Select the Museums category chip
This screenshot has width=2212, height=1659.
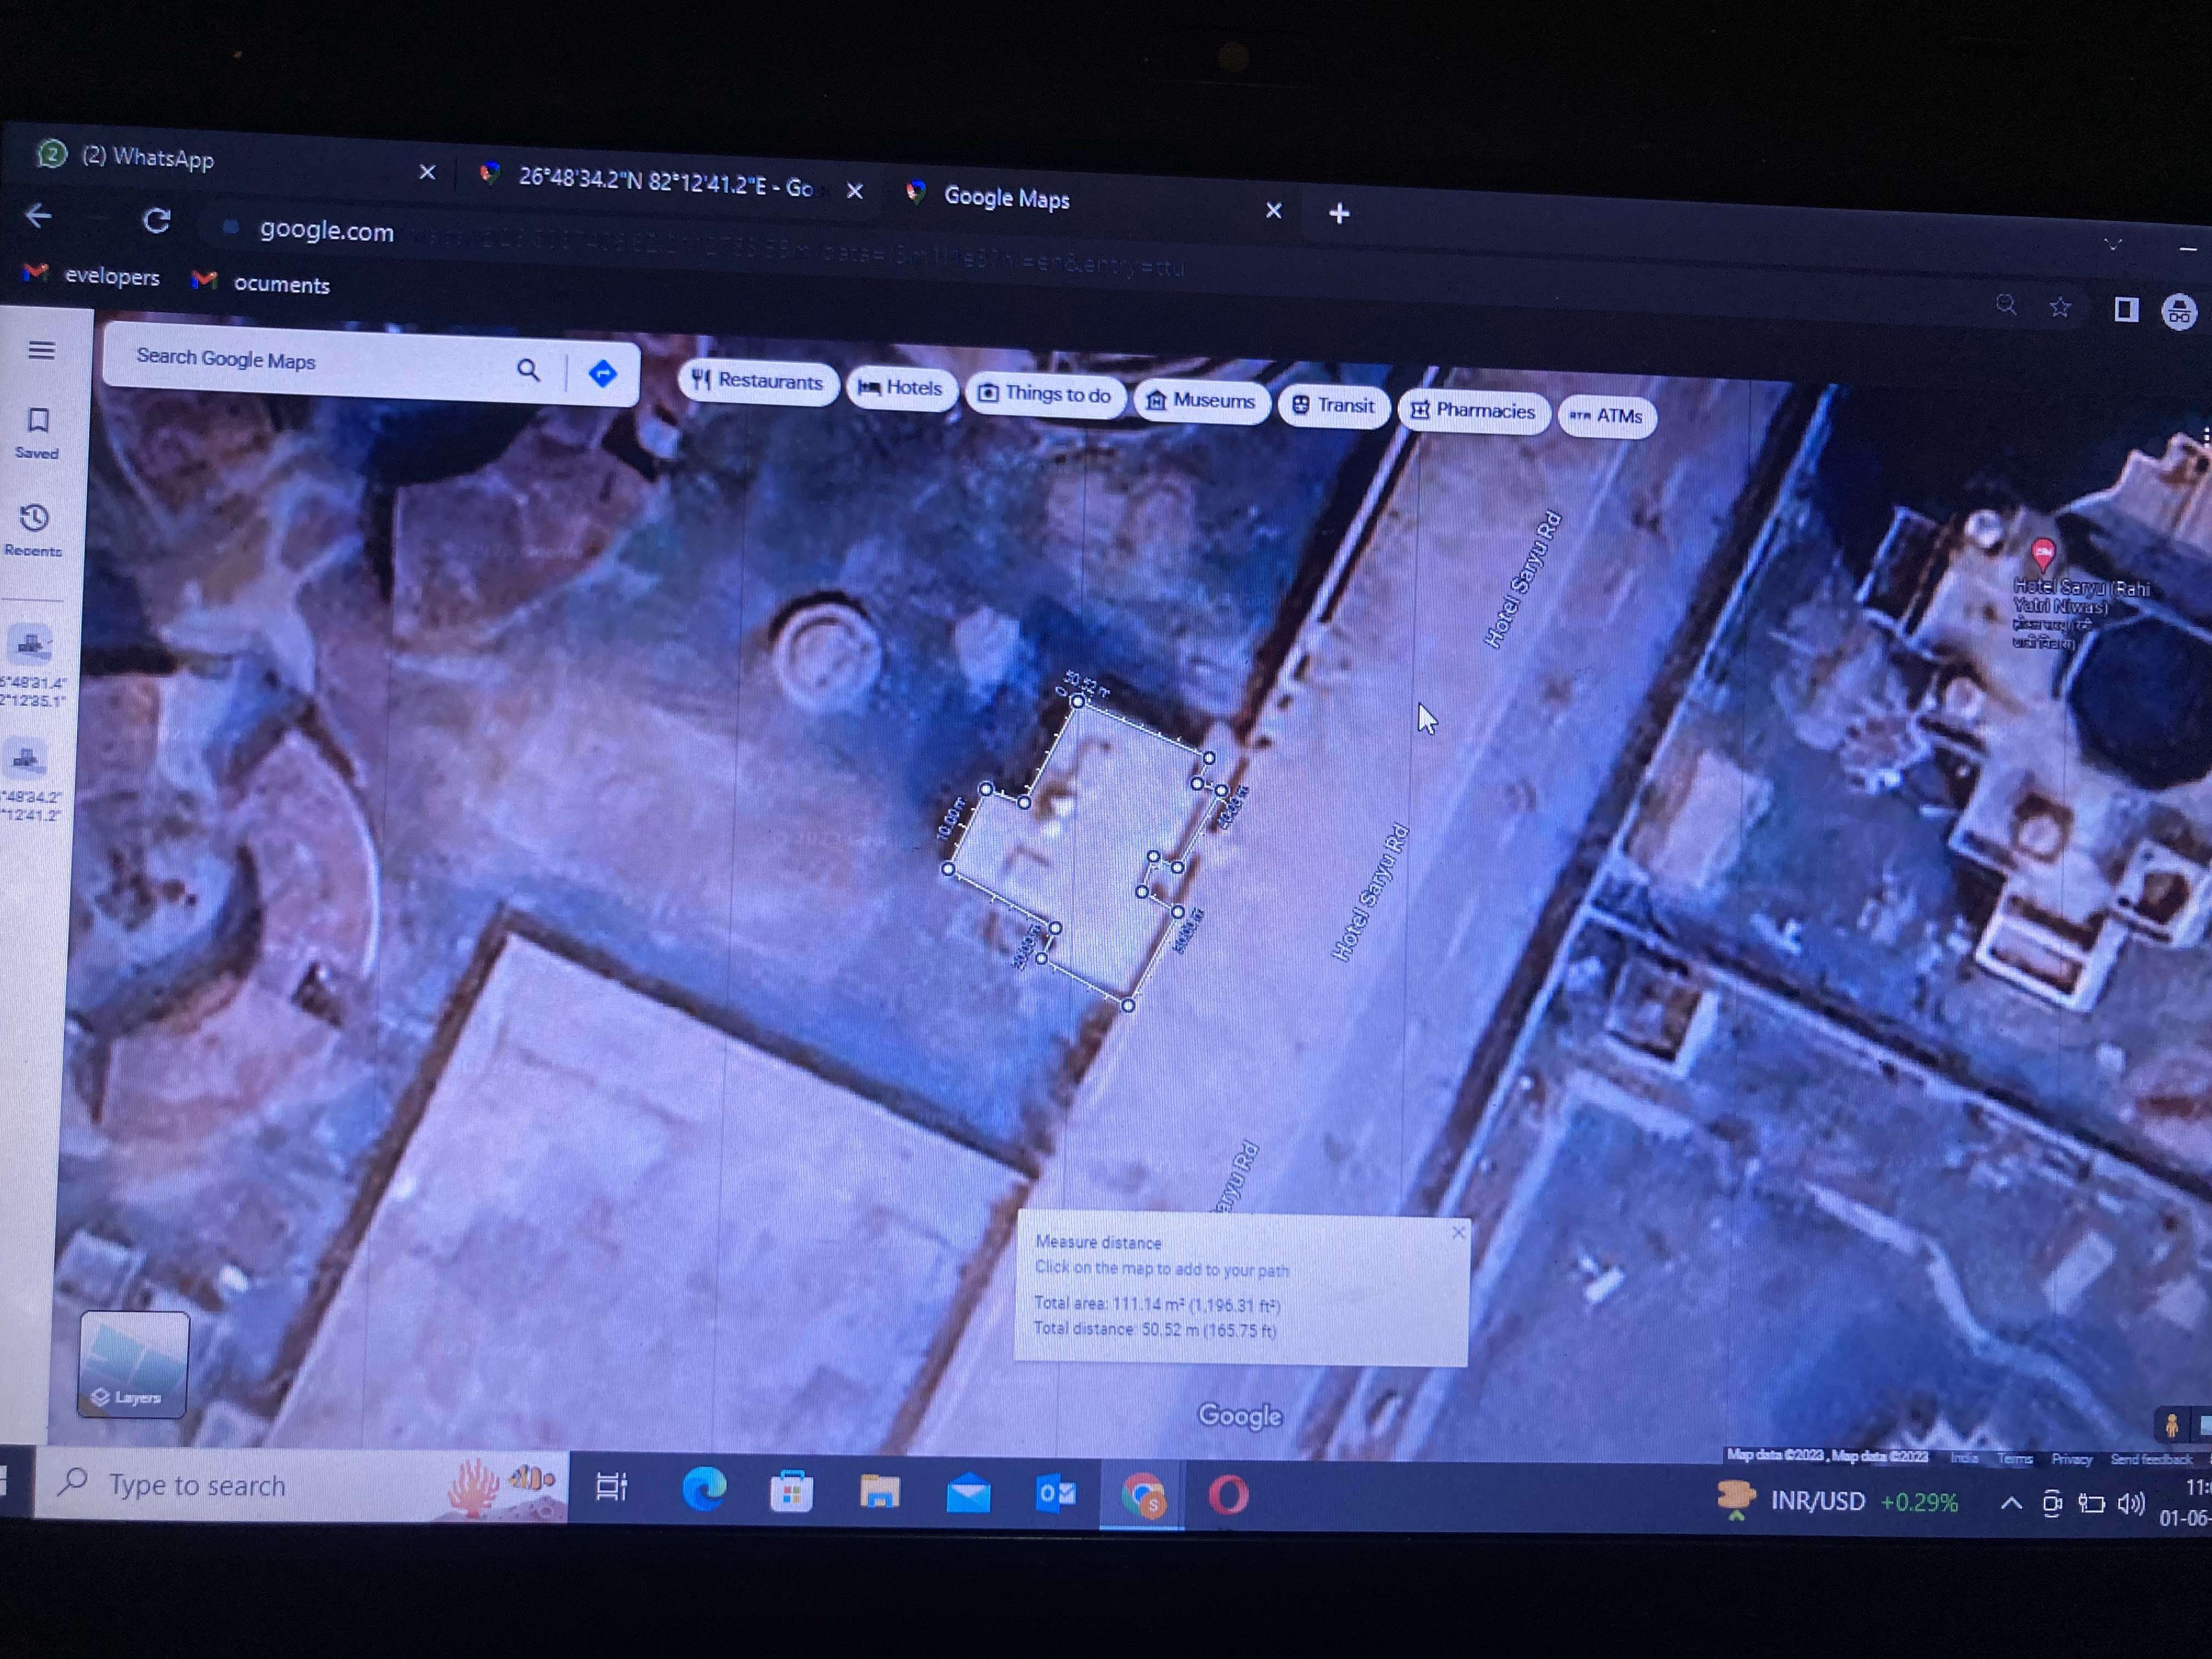pos(1201,401)
